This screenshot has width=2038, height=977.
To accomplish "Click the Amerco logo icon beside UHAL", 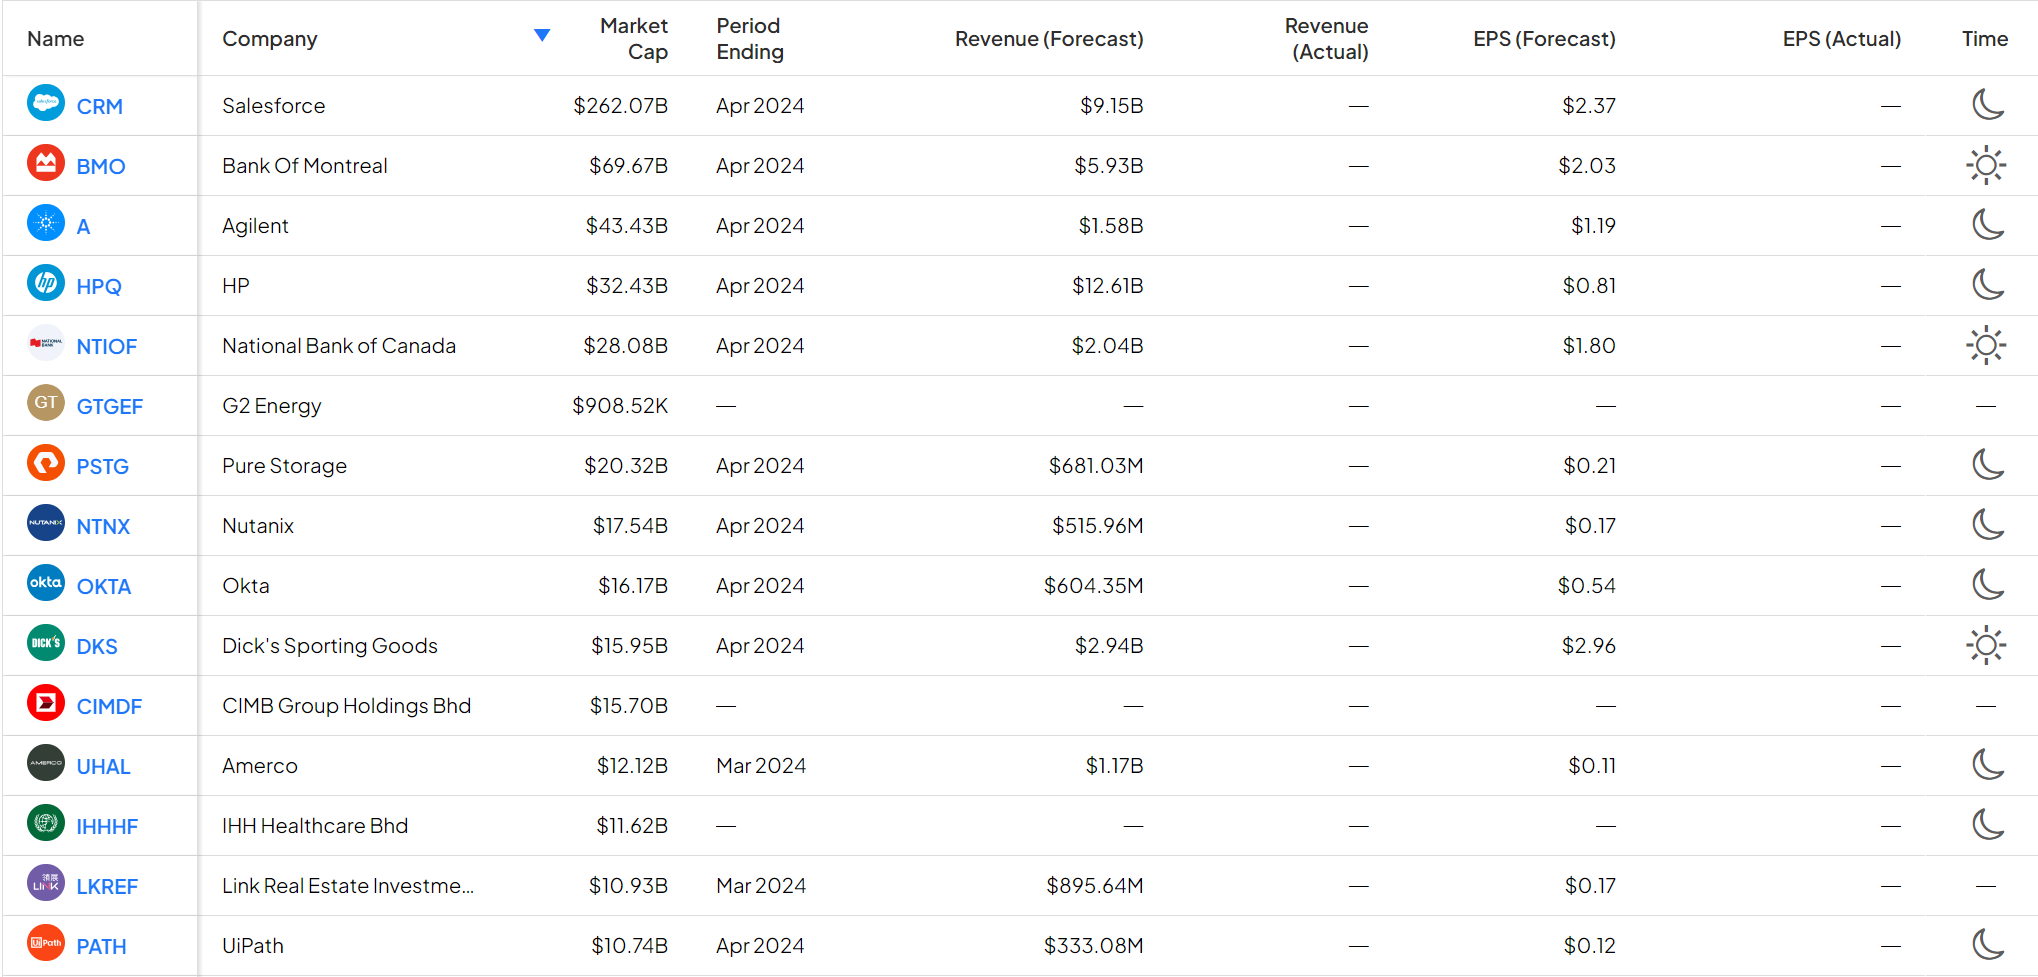I will [x=46, y=763].
